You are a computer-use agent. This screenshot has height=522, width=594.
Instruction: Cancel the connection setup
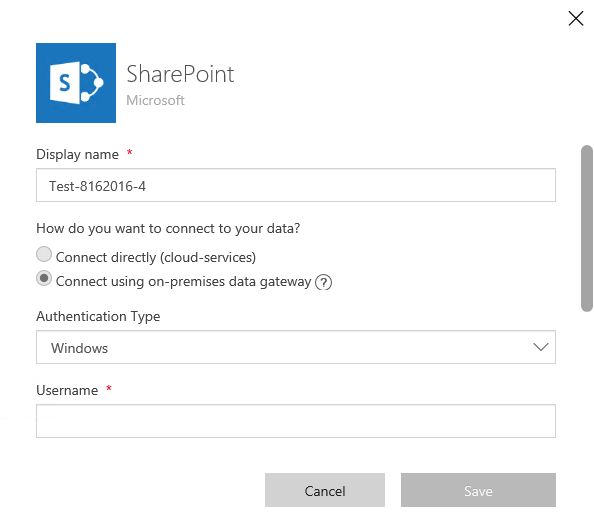(325, 490)
